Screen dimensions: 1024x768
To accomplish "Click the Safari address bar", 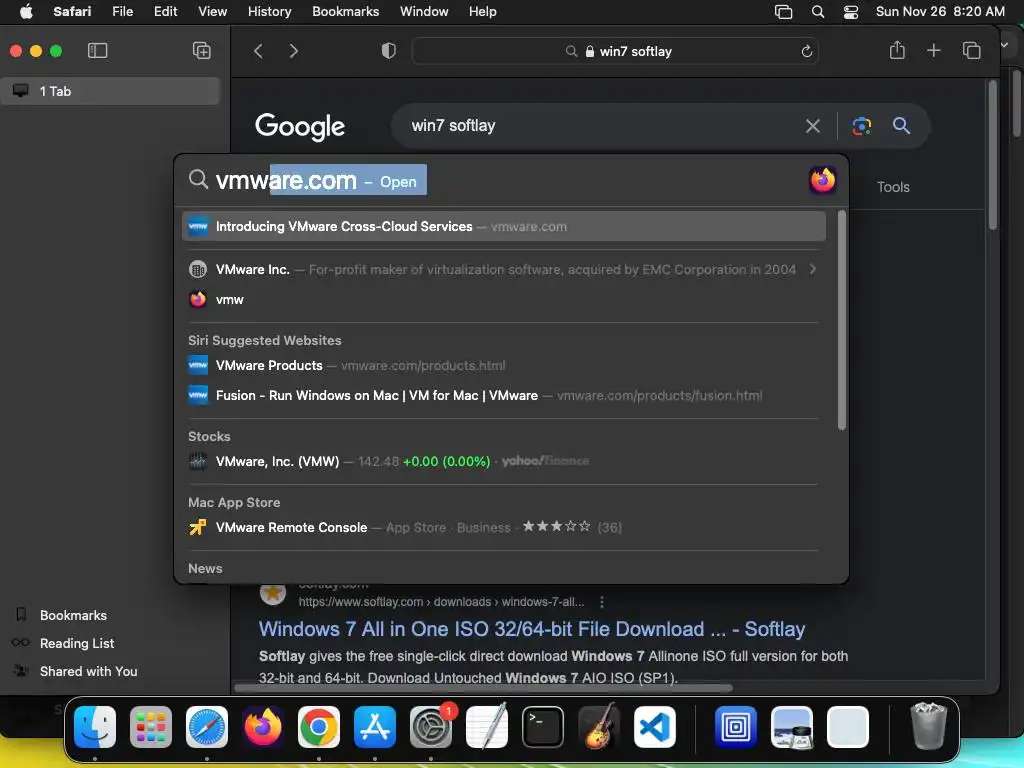I will coord(615,51).
